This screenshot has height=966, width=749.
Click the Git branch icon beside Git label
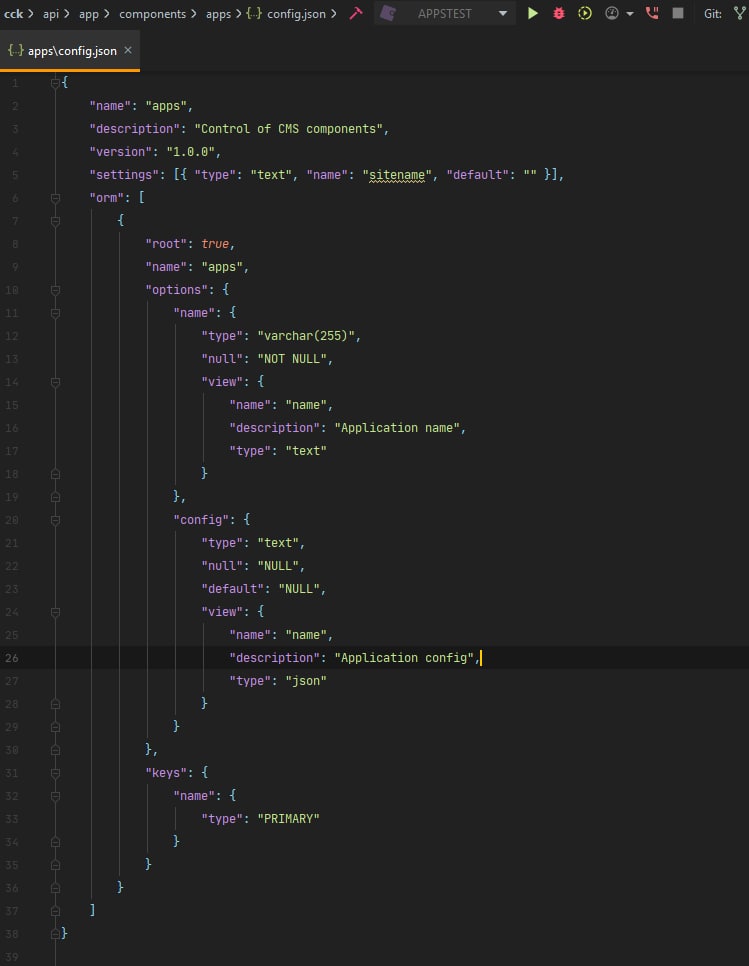[x=739, y=13]
